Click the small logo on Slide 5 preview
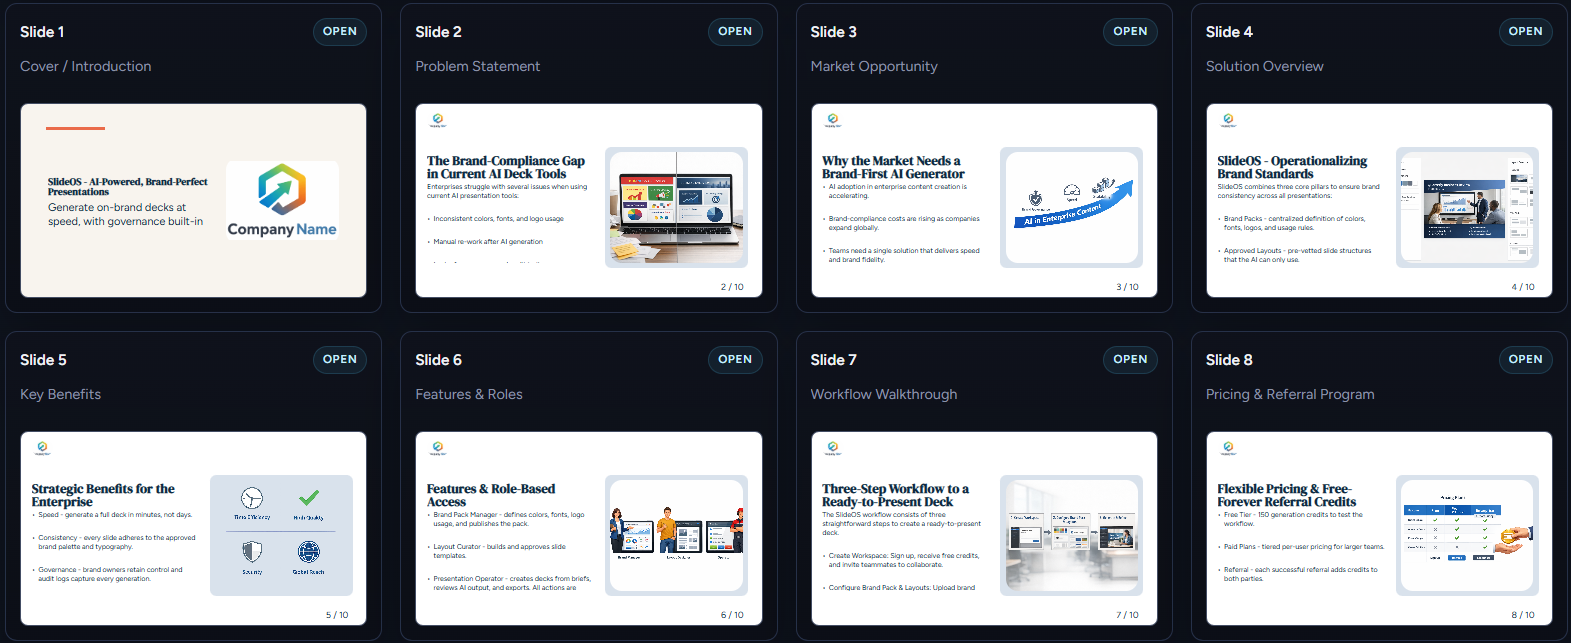Image resolution: width=1571 pixels, height=643 pixels. [x=42, y=448]
